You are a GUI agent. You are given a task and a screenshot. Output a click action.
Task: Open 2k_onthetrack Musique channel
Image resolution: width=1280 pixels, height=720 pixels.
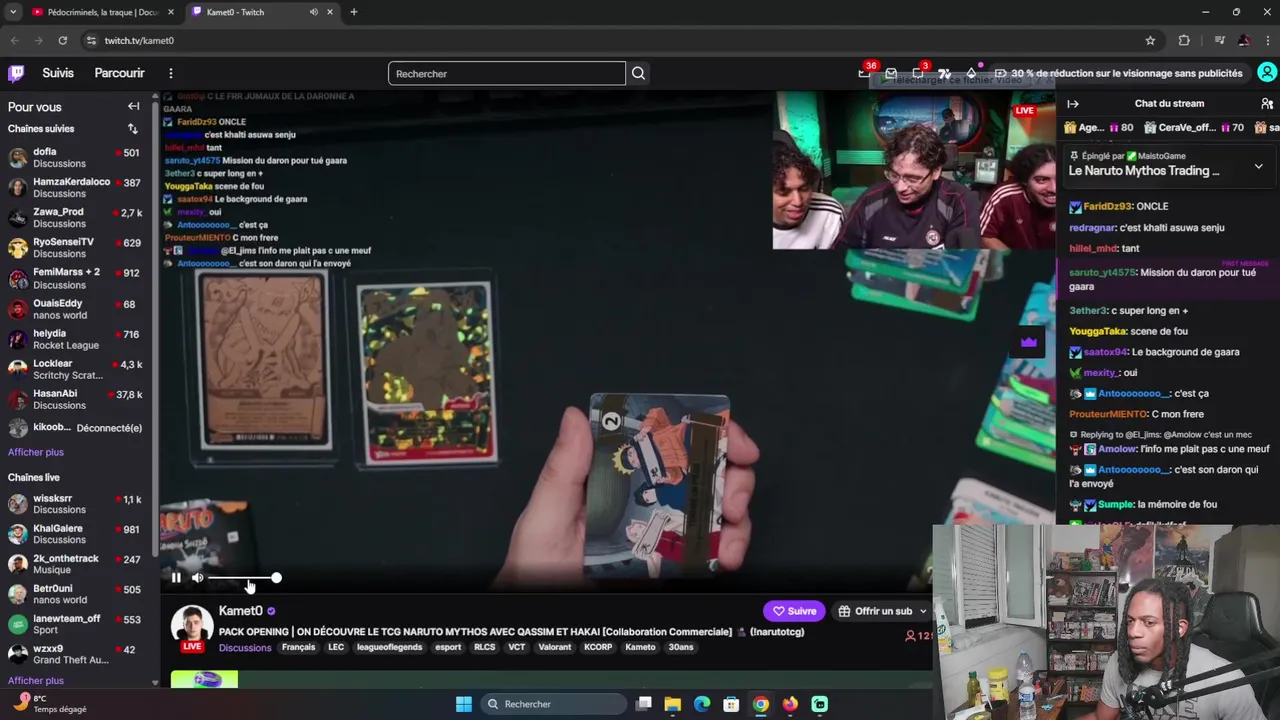(75, 564)
